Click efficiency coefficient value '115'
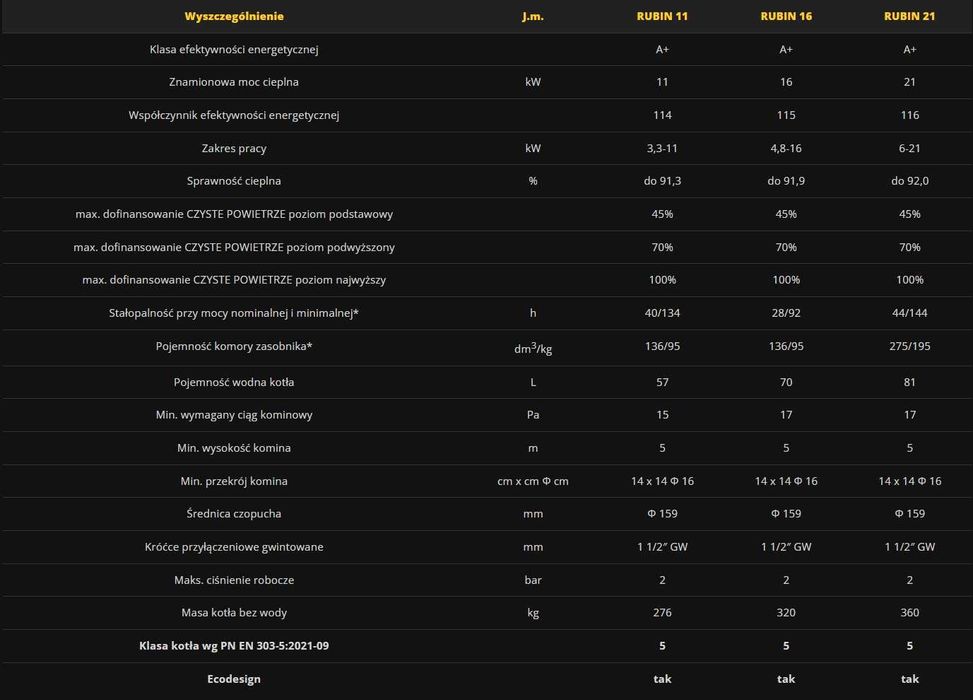 coord(786,115)
